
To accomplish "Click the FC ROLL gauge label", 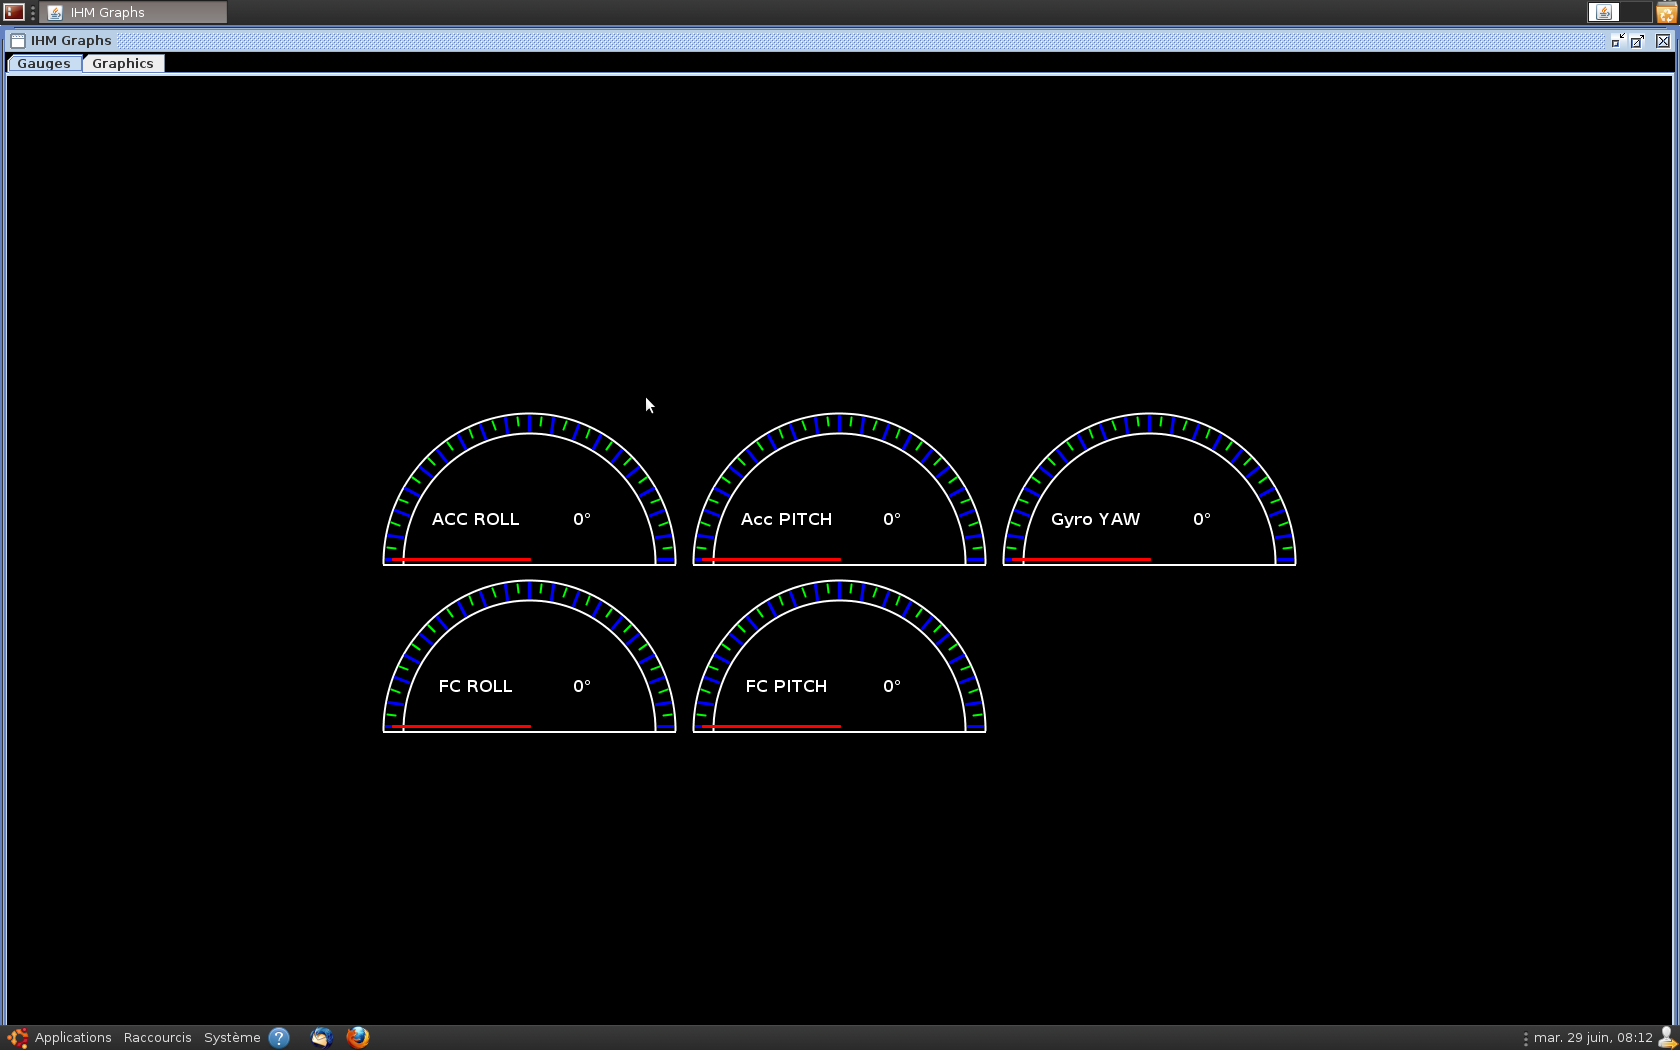I will (475, 686).
